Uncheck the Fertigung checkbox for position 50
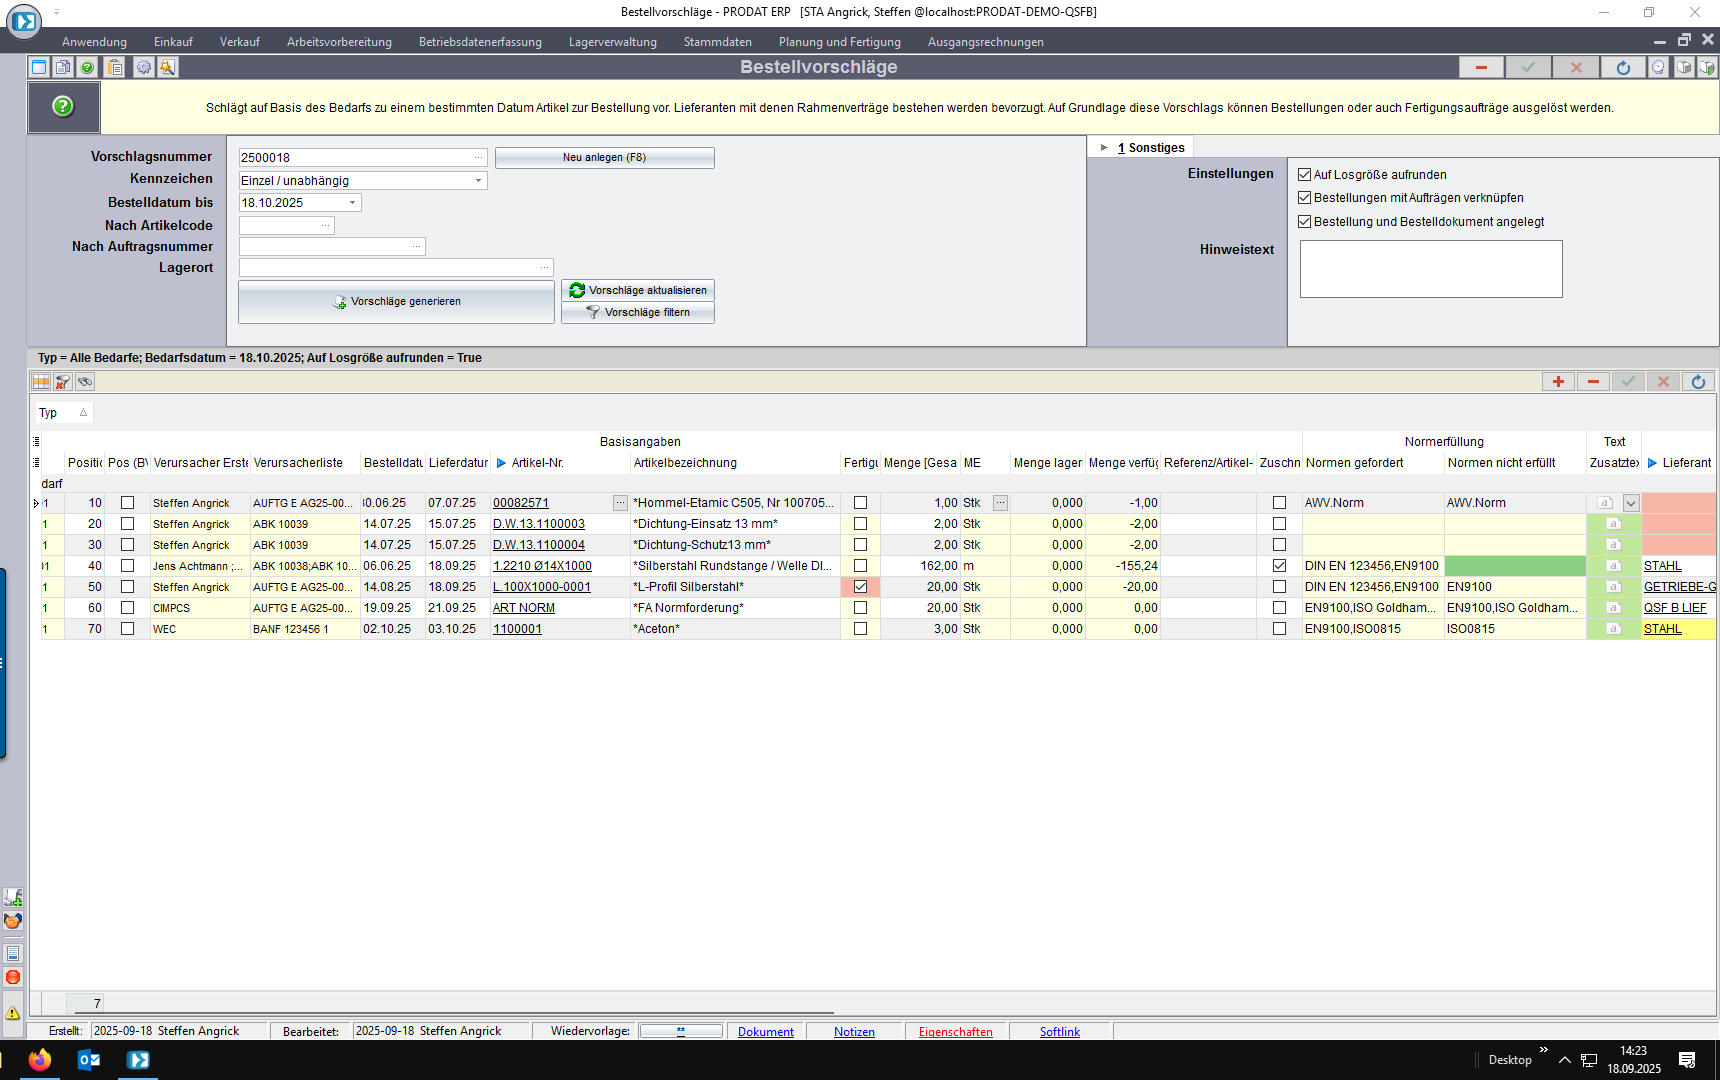The width and height of the screenshot is (1720, 1080). (x=860, y=587)
